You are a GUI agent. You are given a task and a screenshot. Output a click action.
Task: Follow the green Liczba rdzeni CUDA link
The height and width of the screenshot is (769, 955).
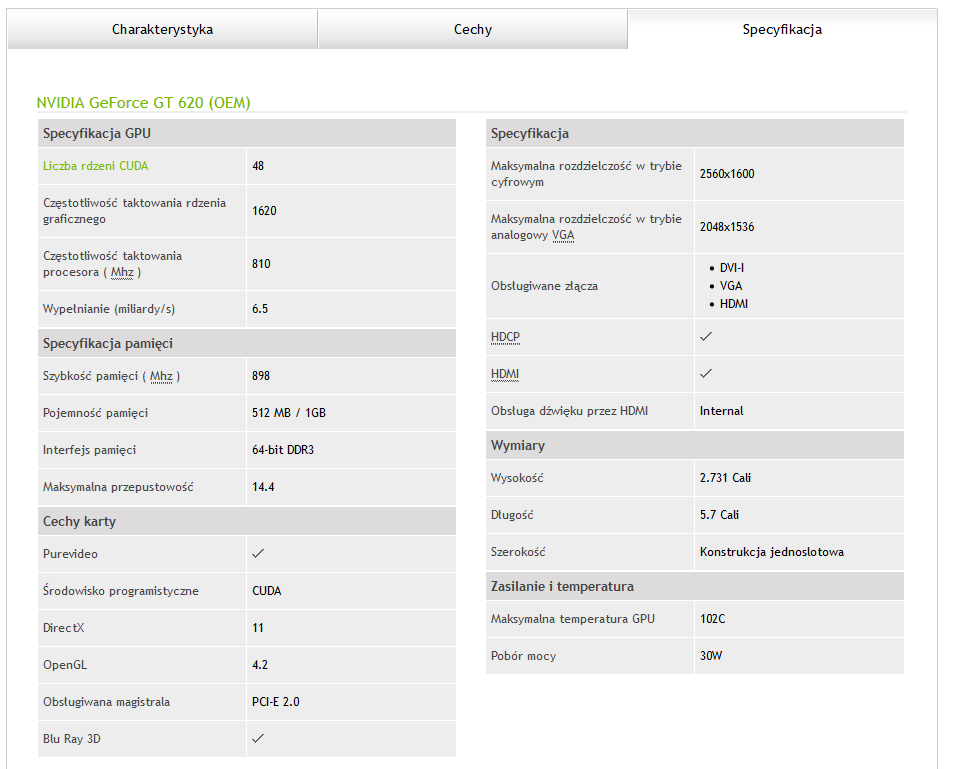tap(96, 166)
